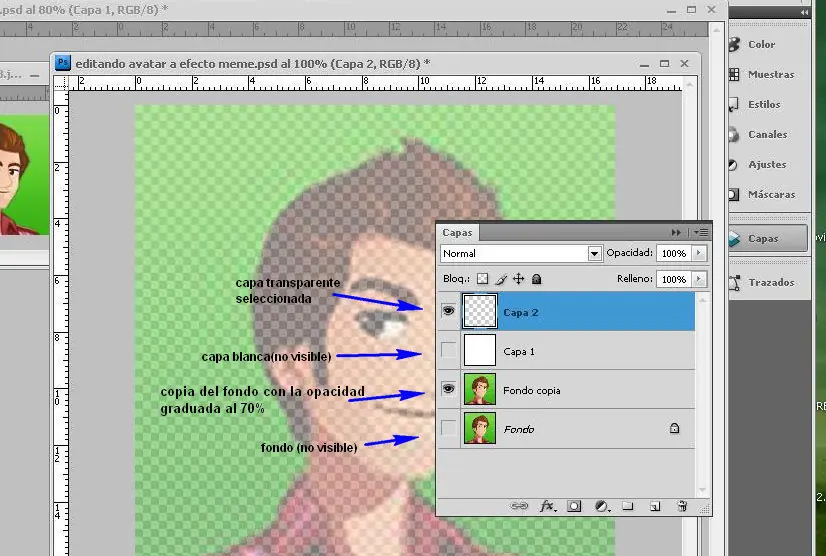Open the Trazados panel

pyautogui.click(x=769, y=283)
